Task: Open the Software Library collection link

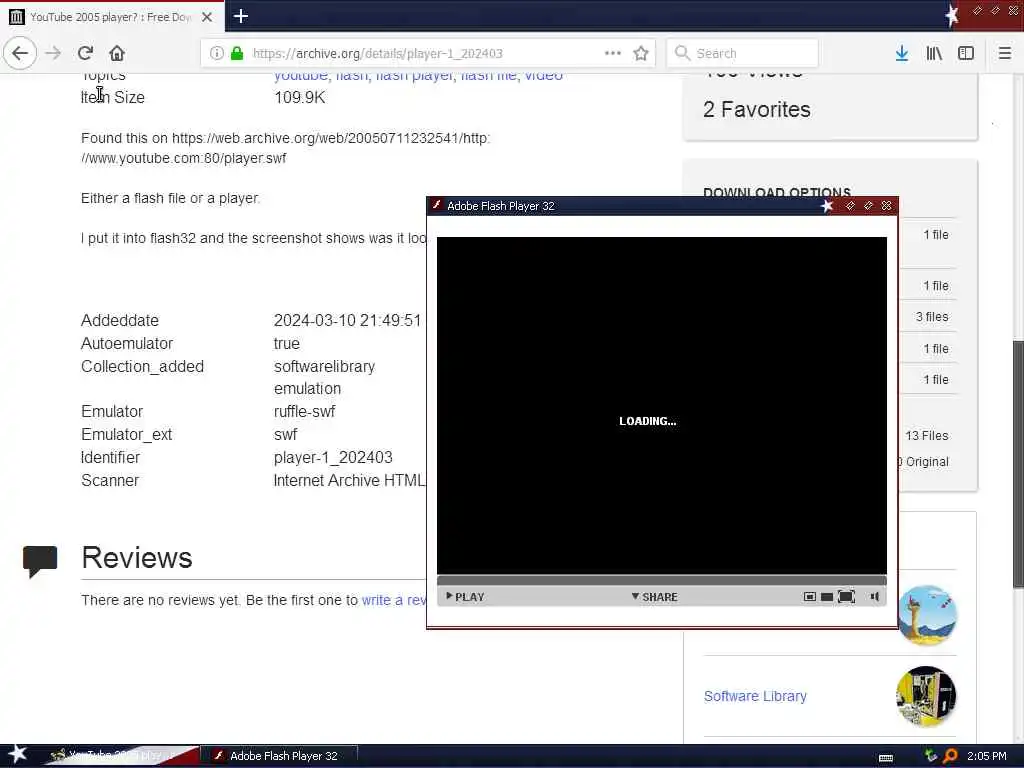Action: (x=755, y=696)
